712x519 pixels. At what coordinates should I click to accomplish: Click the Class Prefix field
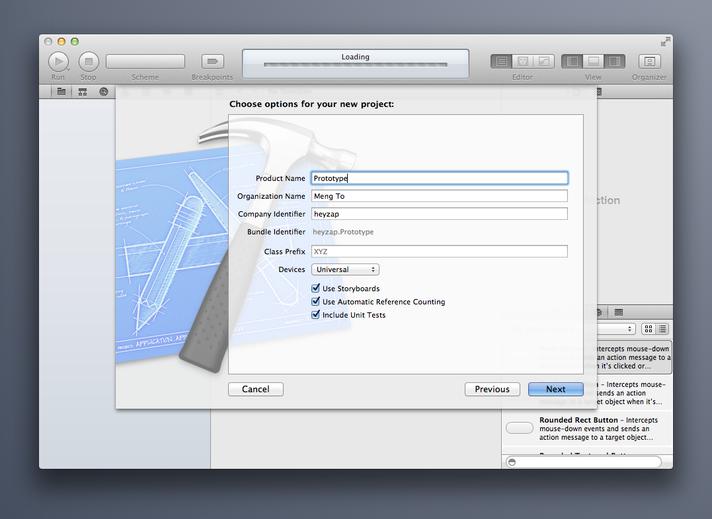coord(440,251)
